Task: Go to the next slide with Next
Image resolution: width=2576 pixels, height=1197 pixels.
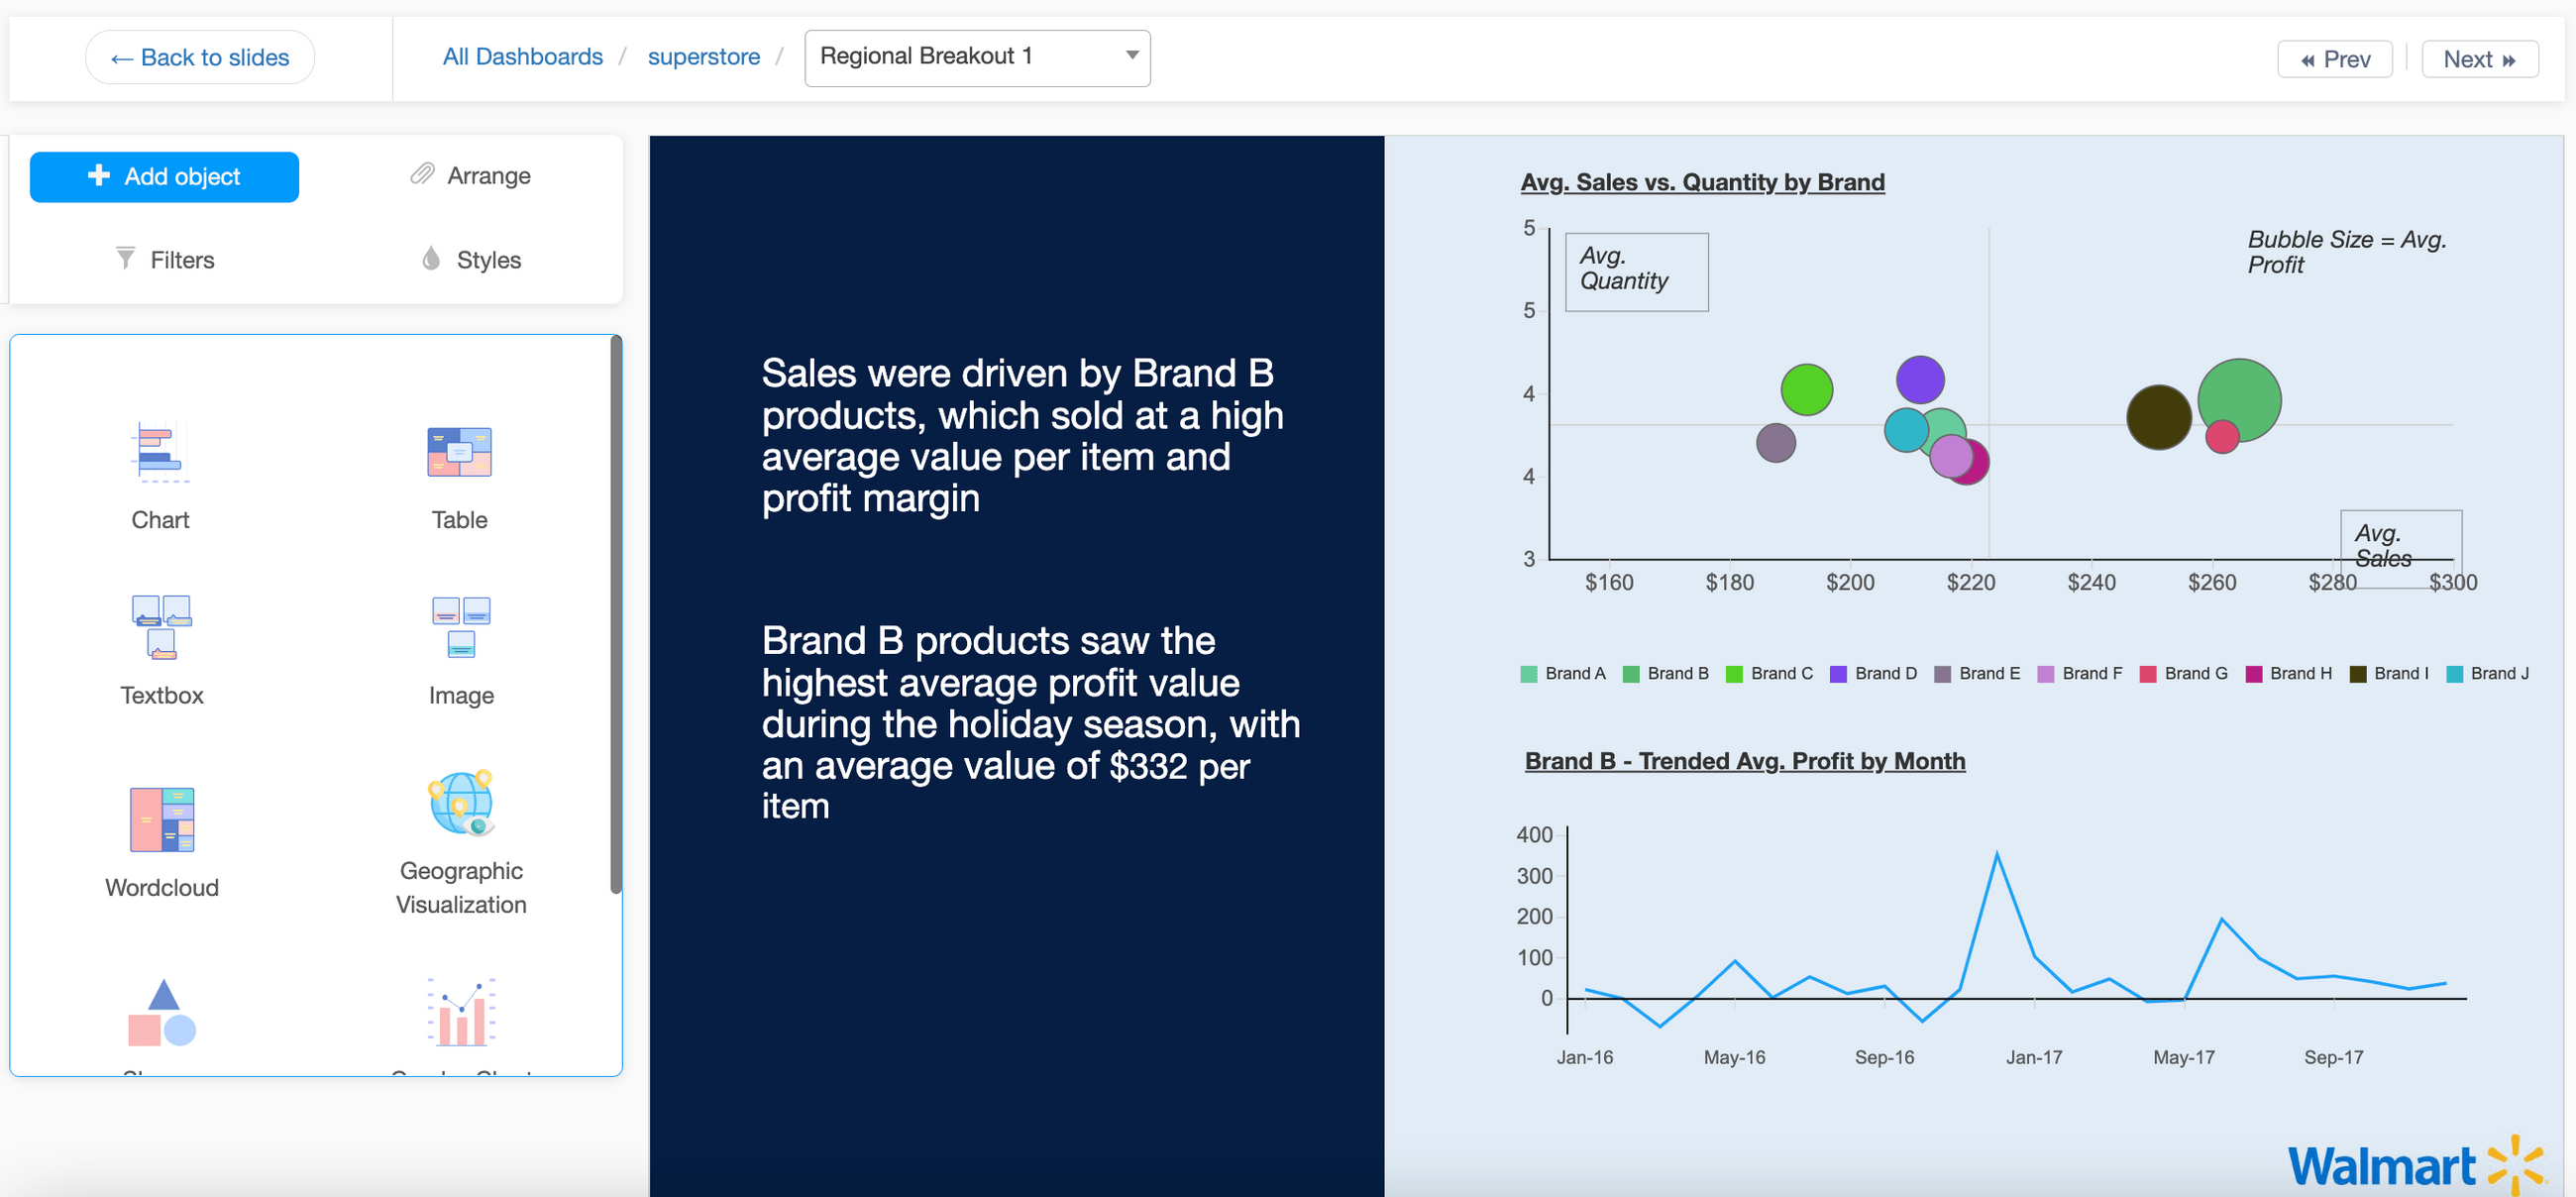Action: coord(2479,59)
